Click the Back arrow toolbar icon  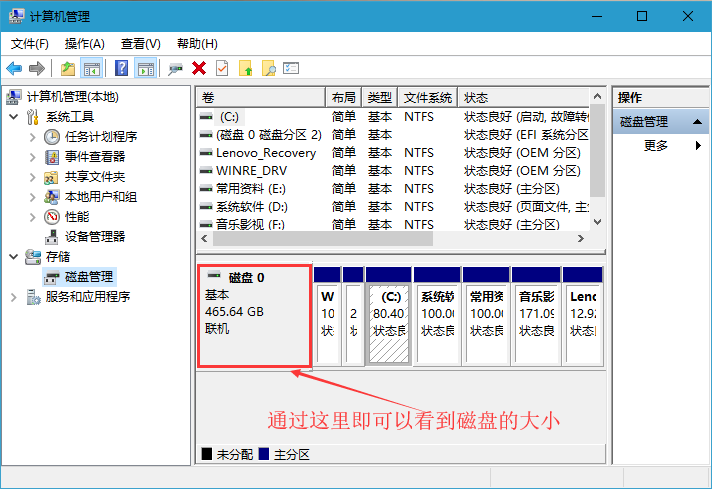14,69
